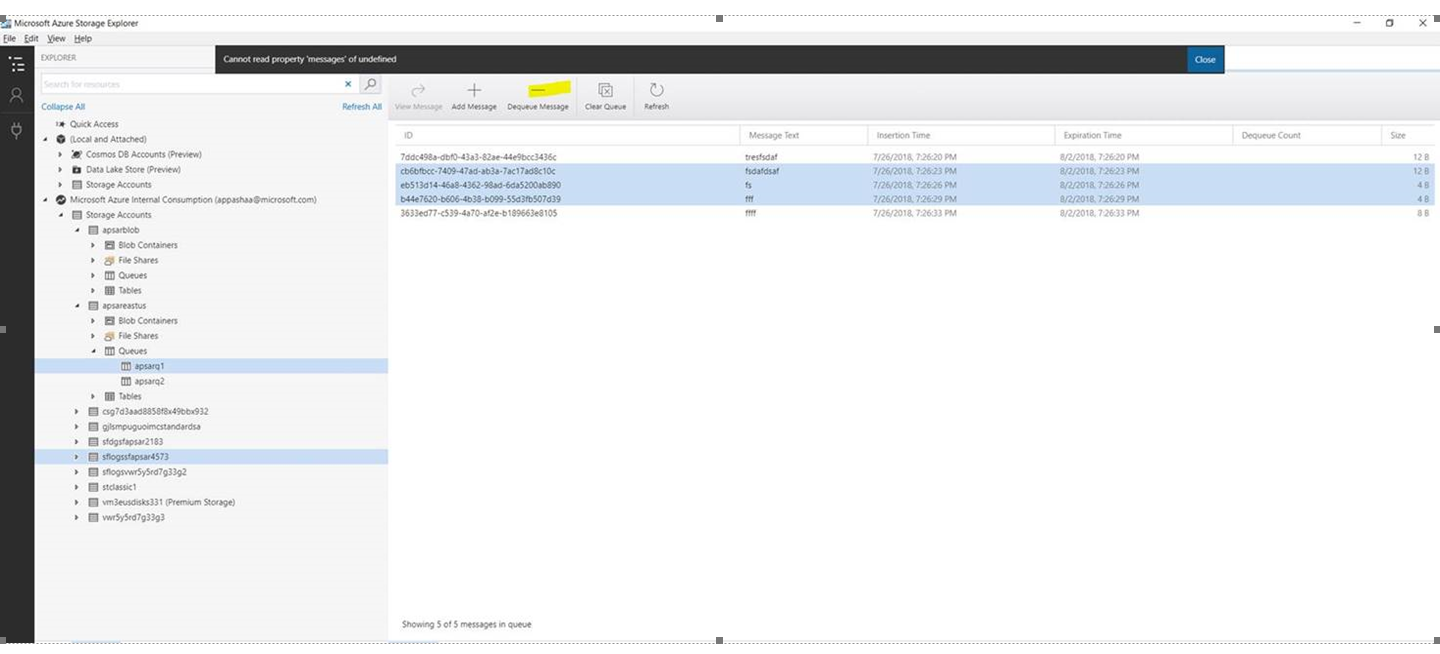Open the Connect dialog from the sidebar
This screenshot has width=1440, height=654.
point(15,127)
